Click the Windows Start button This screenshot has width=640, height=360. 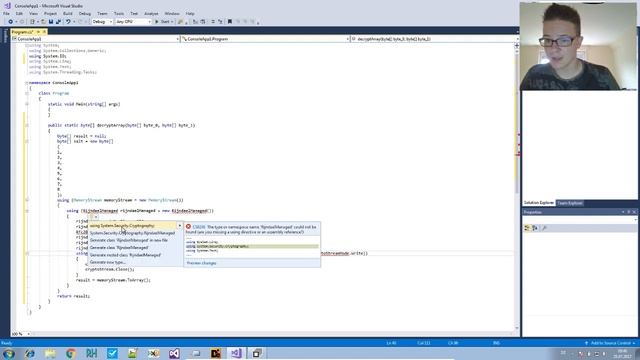[9, 353]
